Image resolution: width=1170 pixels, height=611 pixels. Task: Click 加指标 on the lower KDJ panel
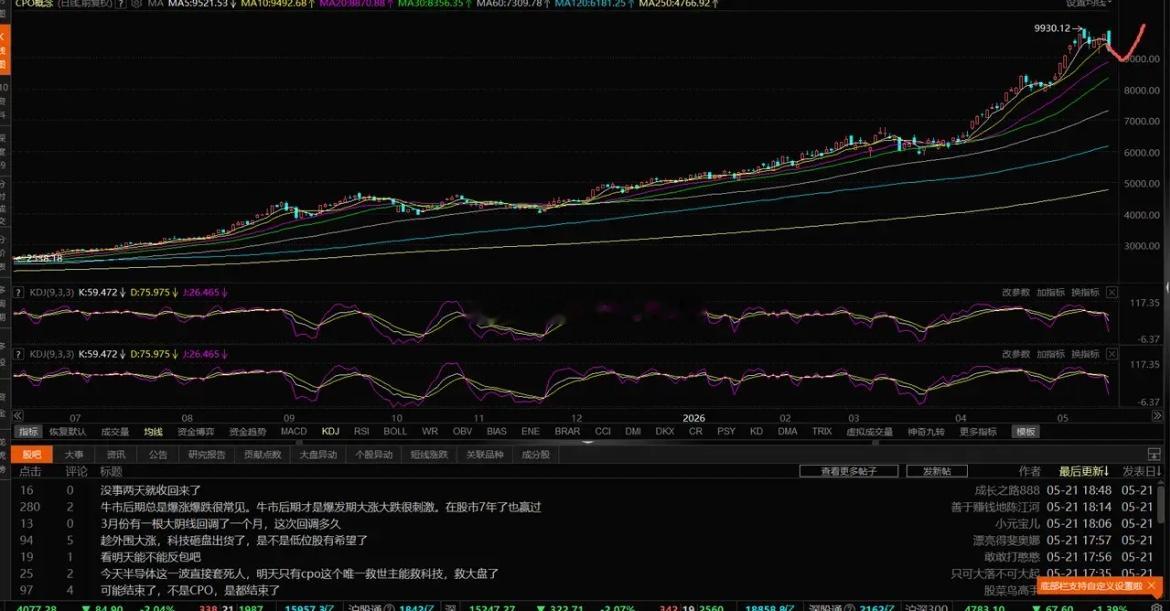pyautogui.click(x=1050, y=354)
